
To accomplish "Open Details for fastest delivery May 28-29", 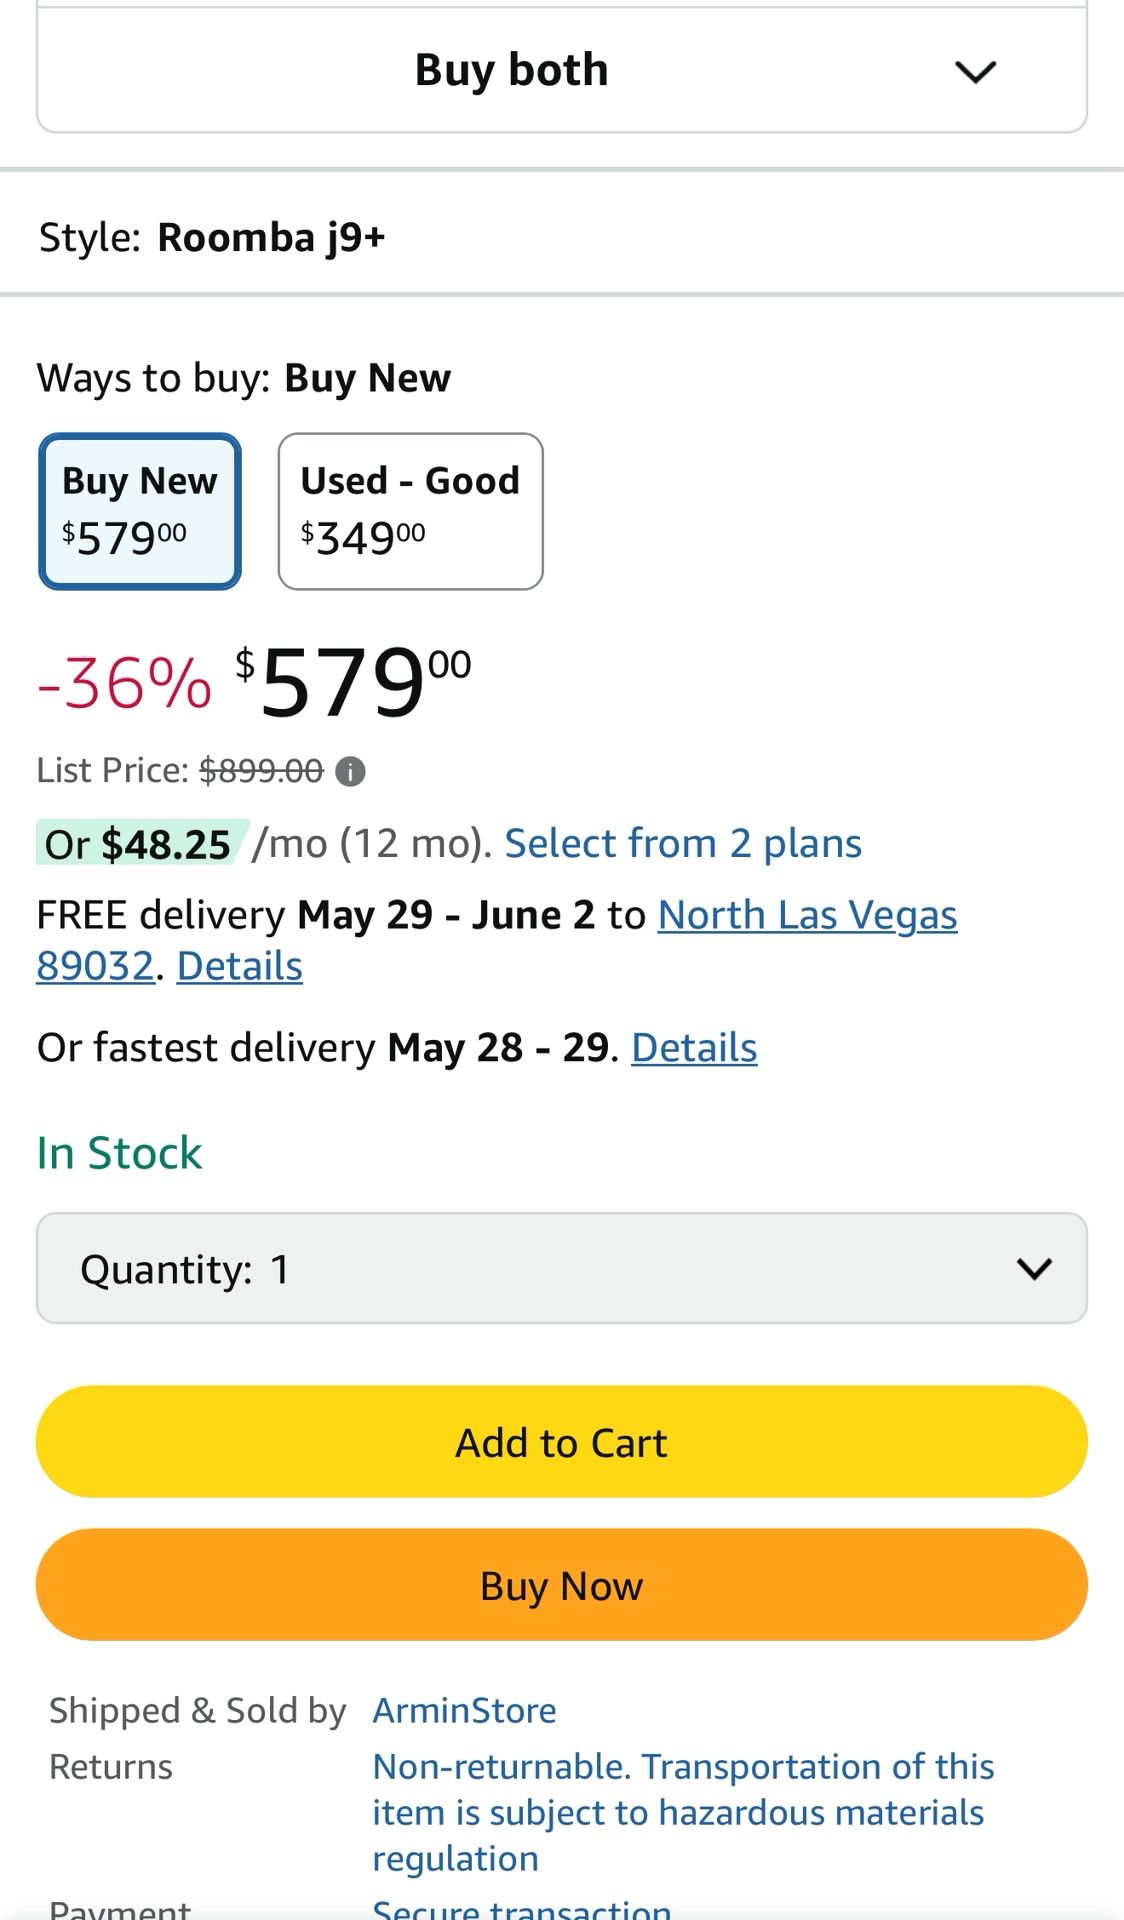I will tap(693, 1047).
